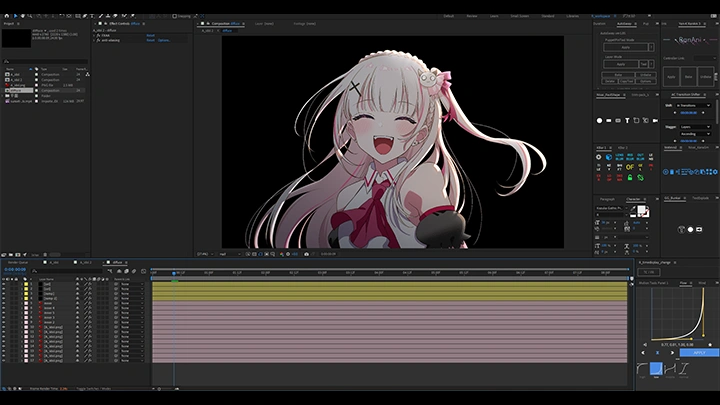
Task: Click the Unbake button in the AutoSway panel
Action: (x=646, y=75)
